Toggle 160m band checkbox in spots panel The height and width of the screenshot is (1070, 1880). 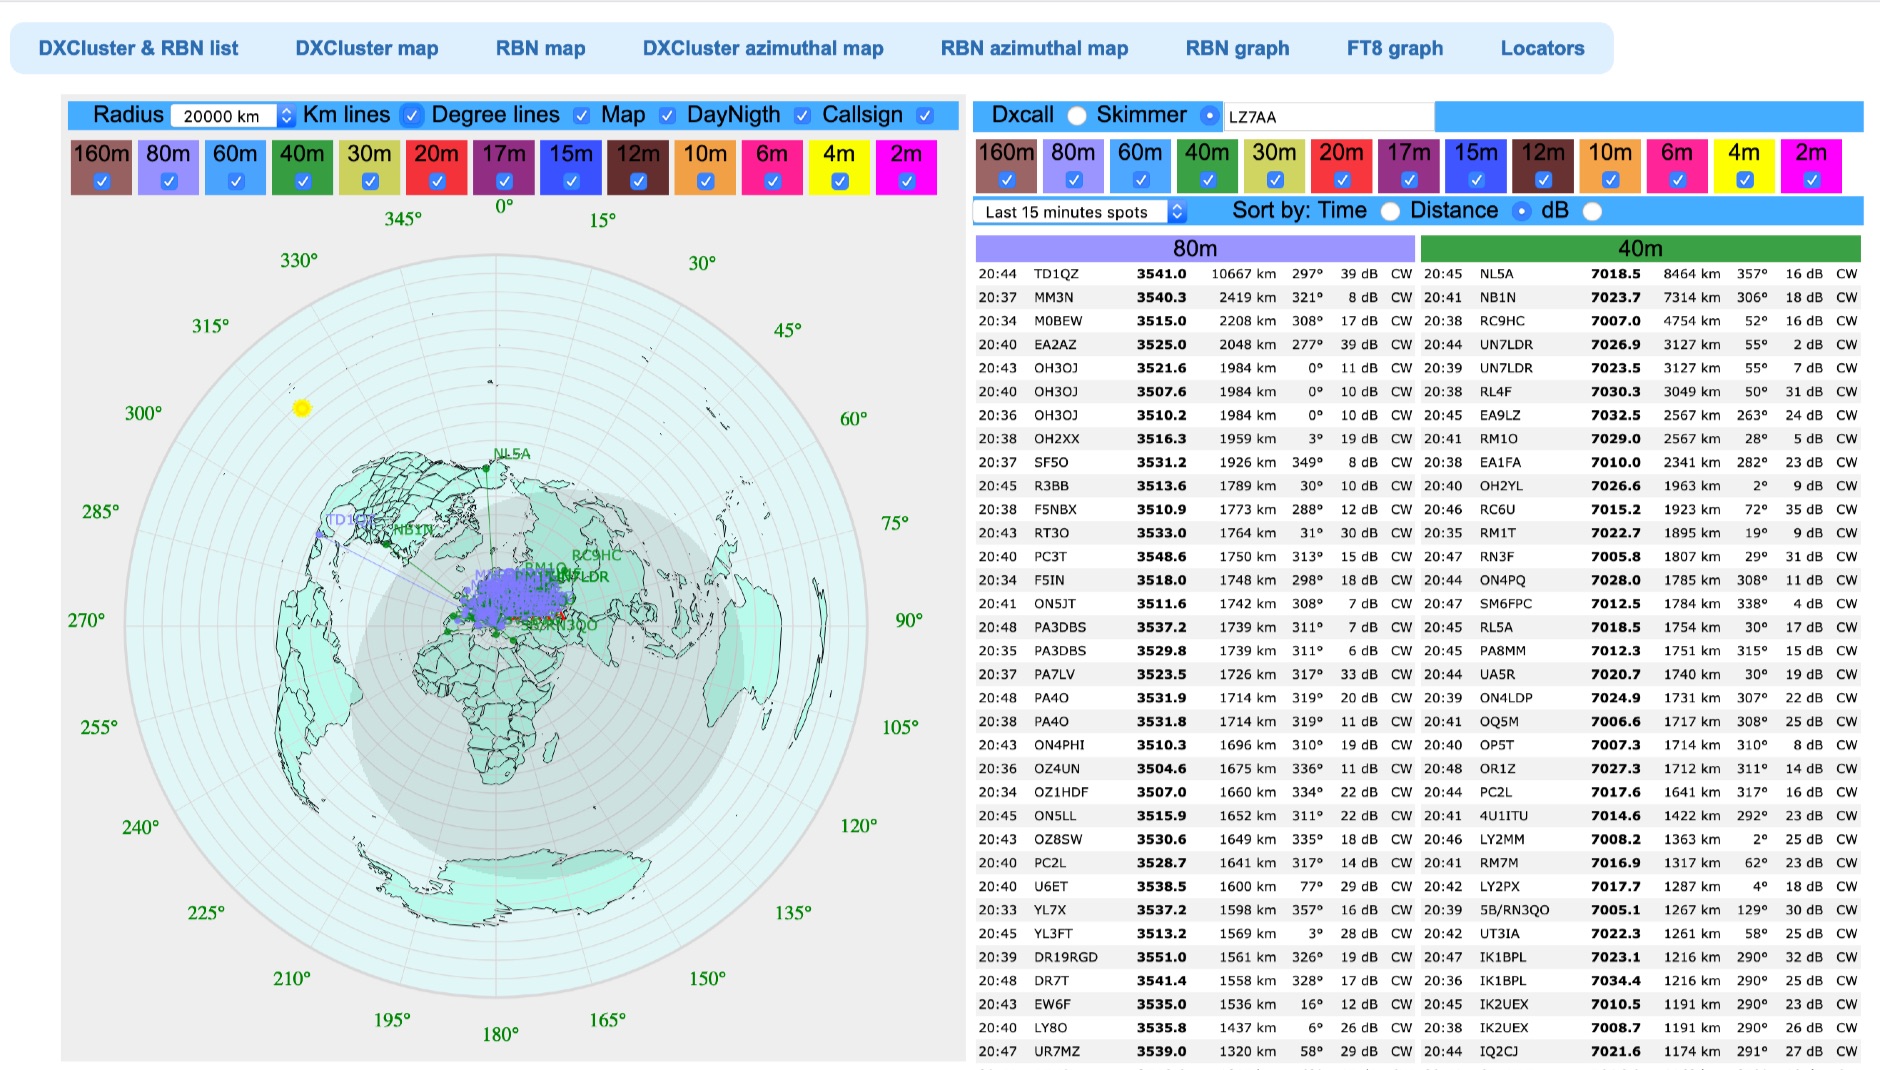[x=1006, y=180]
